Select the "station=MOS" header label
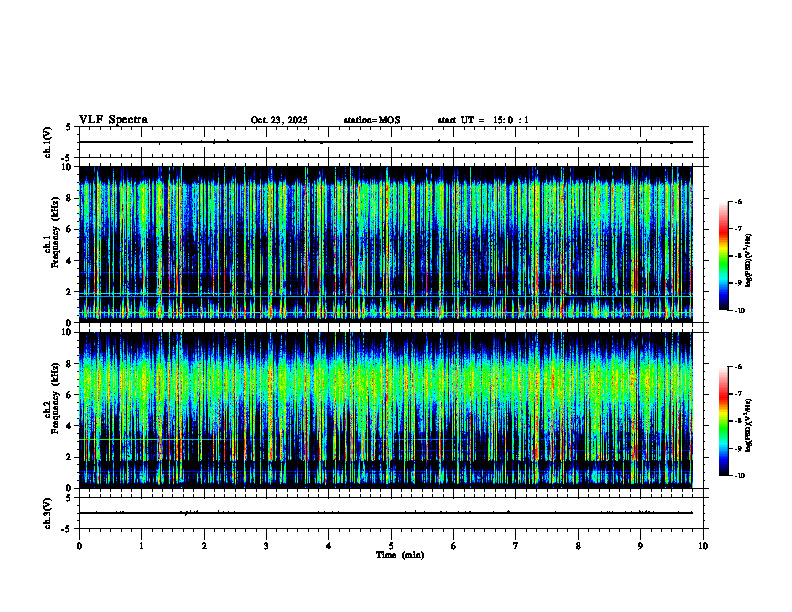This screenshot has width=792, height=612. 372,120
